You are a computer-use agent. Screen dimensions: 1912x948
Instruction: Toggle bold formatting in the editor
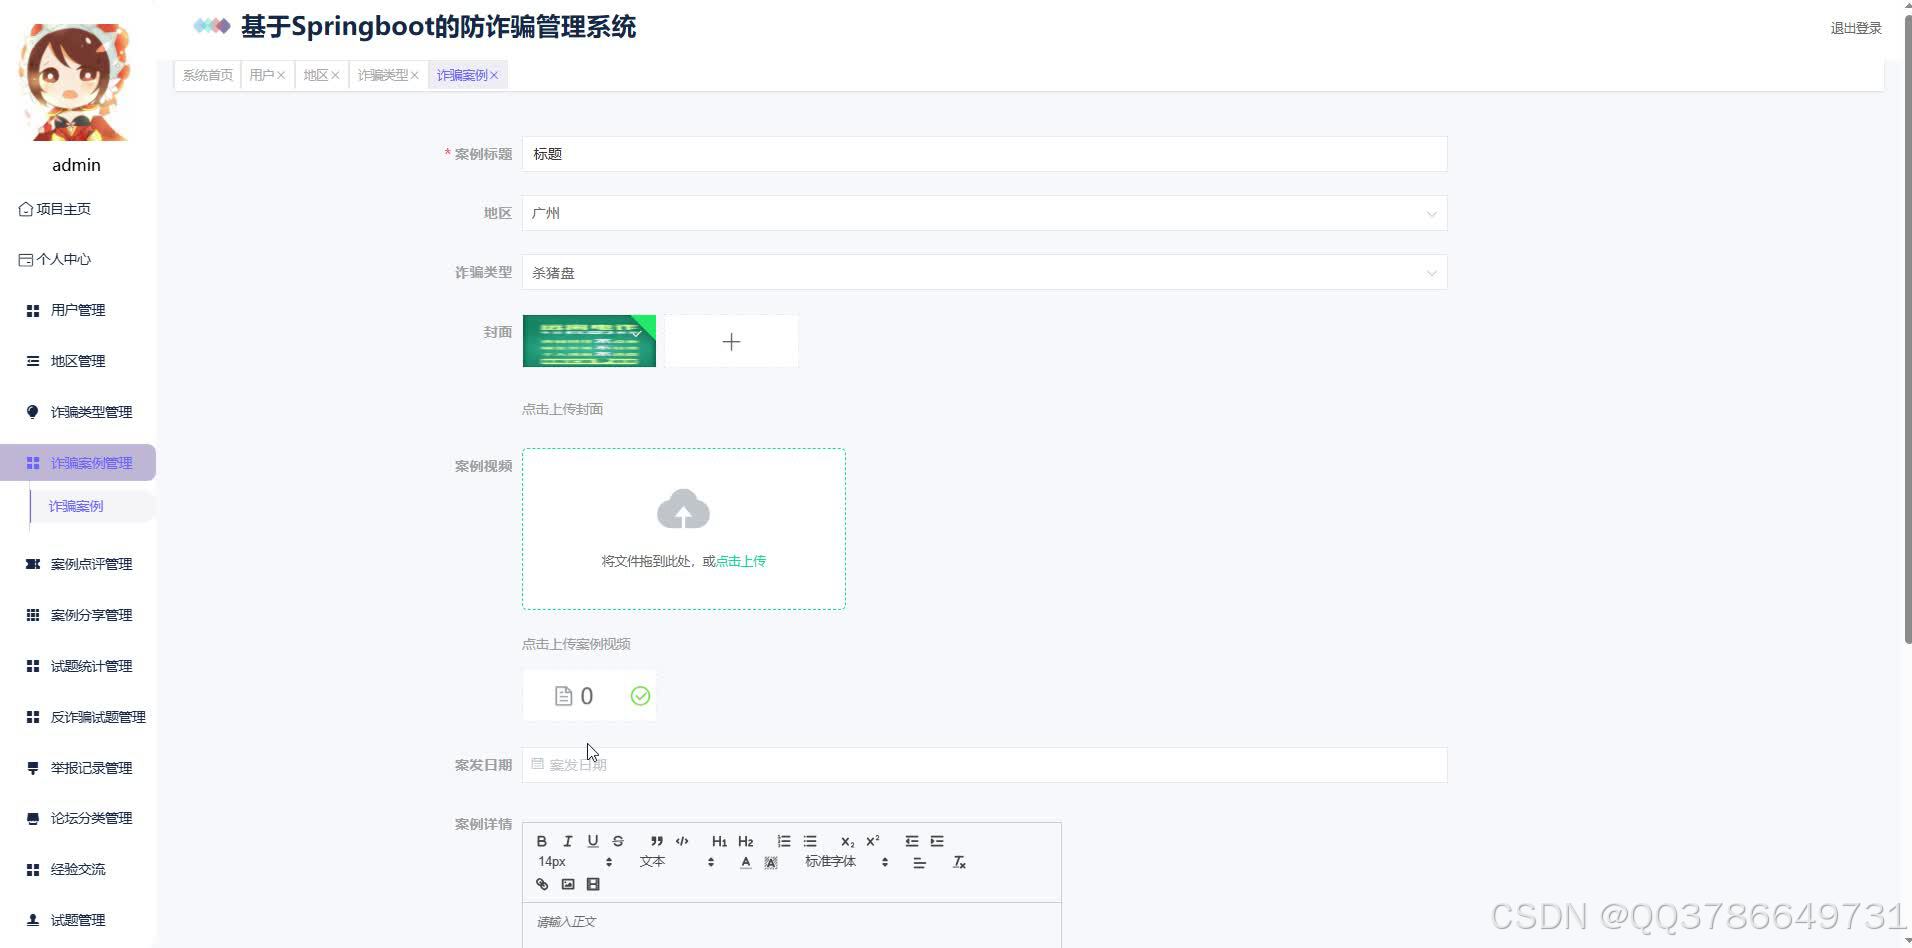541,841
